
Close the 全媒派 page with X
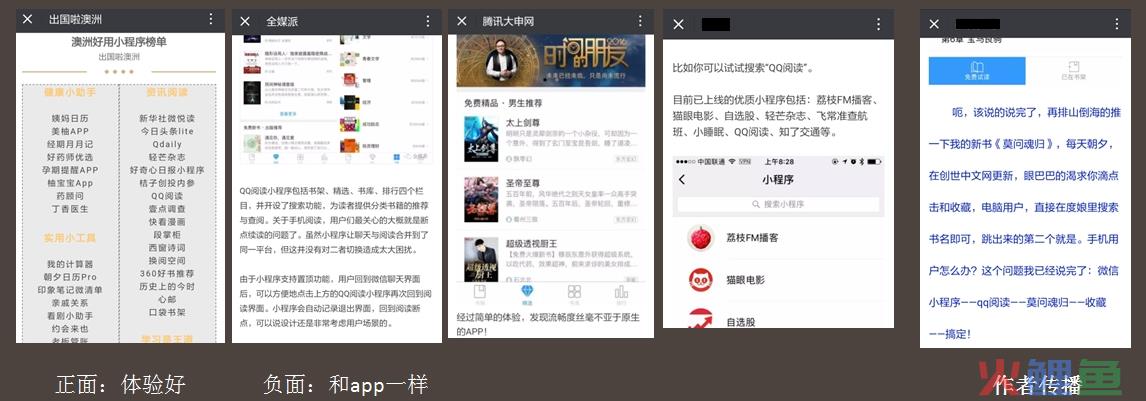pos(245,21)
